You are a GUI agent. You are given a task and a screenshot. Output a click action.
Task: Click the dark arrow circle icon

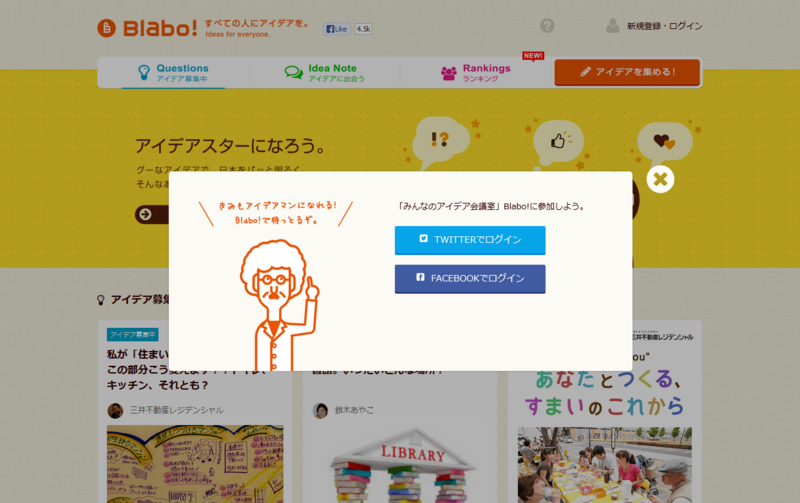[145, 214]
